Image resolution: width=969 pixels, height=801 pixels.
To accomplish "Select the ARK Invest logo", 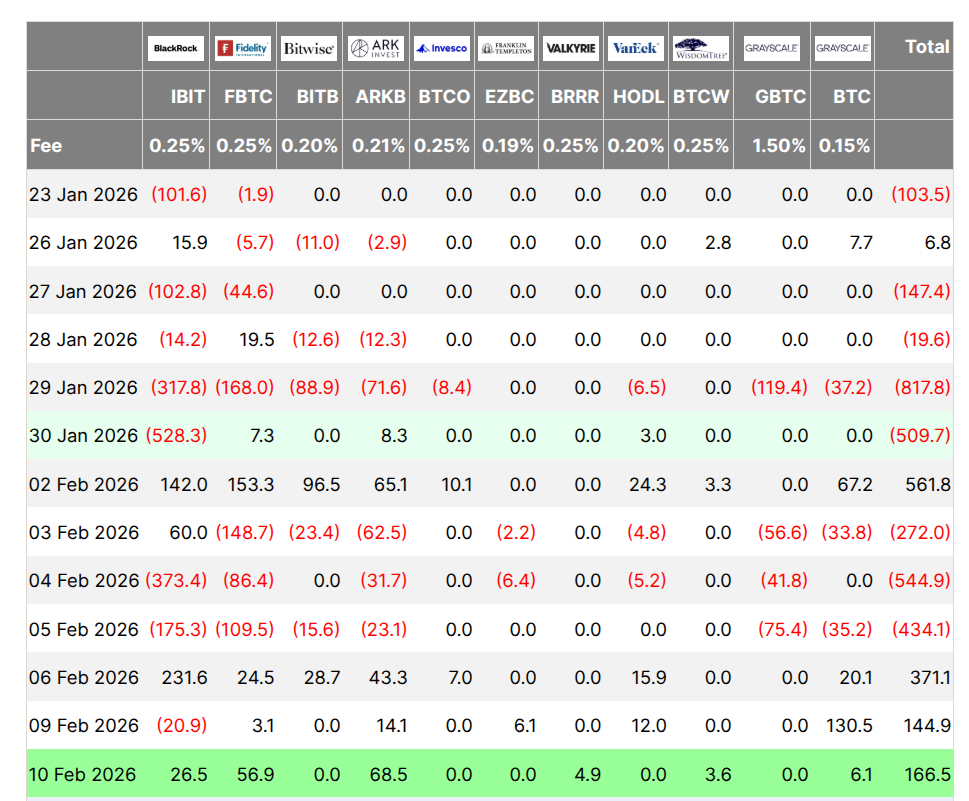I will pyautogui.click(x=375, y=48).
